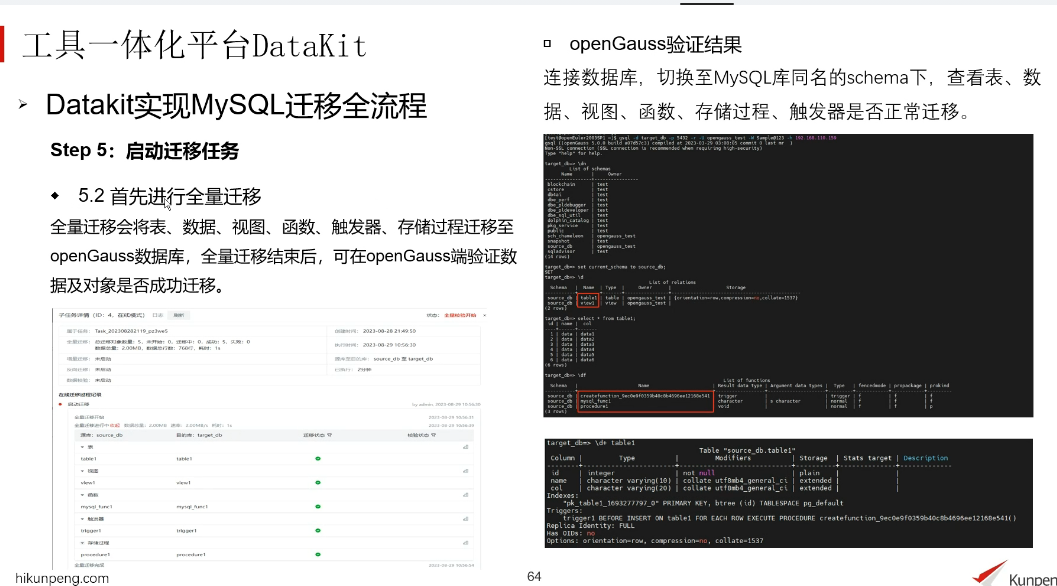
Task: Click the Description column header in terminal output
Action: [926, 458]
